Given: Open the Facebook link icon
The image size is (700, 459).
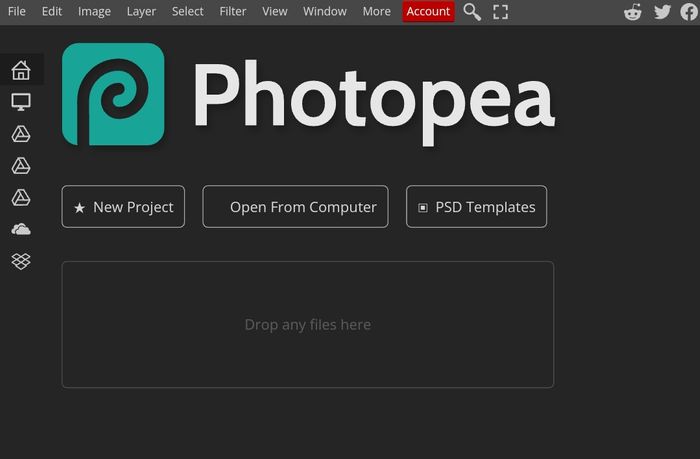Looking at the screenshot, I should coord(688,12).
